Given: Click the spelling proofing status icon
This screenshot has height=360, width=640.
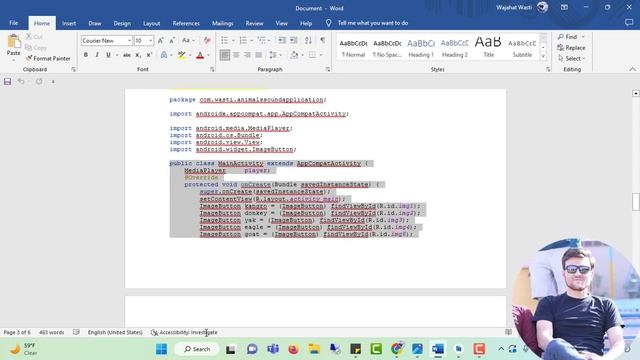Looking at the screenshot, I should pyautogui.click(x=76, y=332).
